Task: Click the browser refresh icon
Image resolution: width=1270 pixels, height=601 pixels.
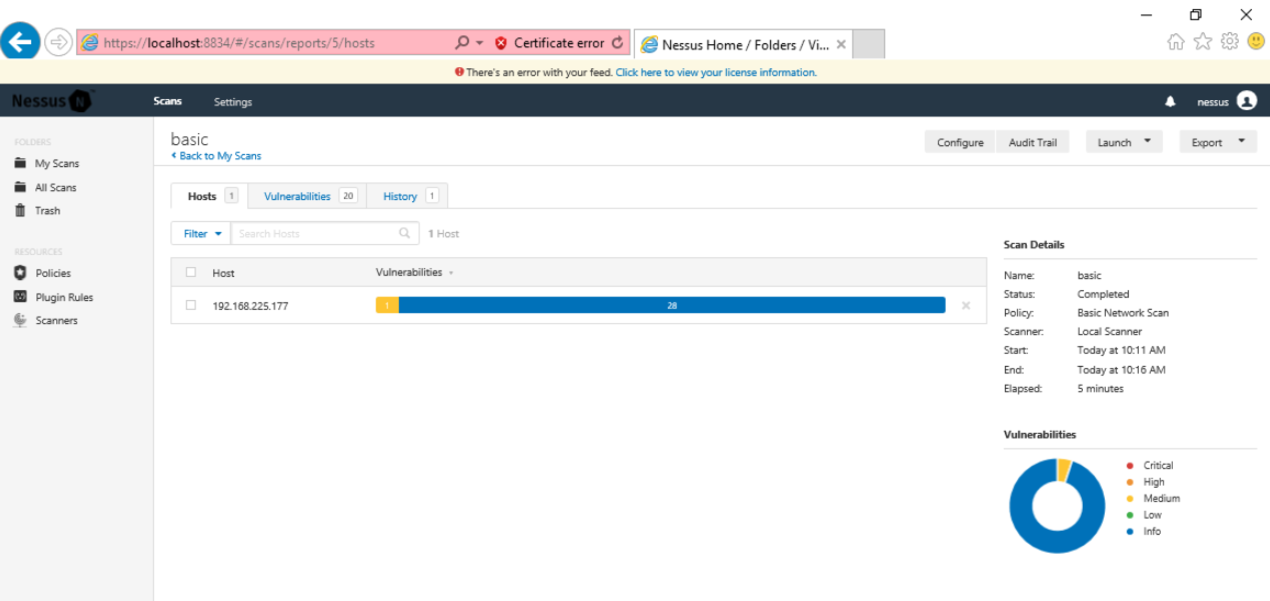Action: point(617,43)
